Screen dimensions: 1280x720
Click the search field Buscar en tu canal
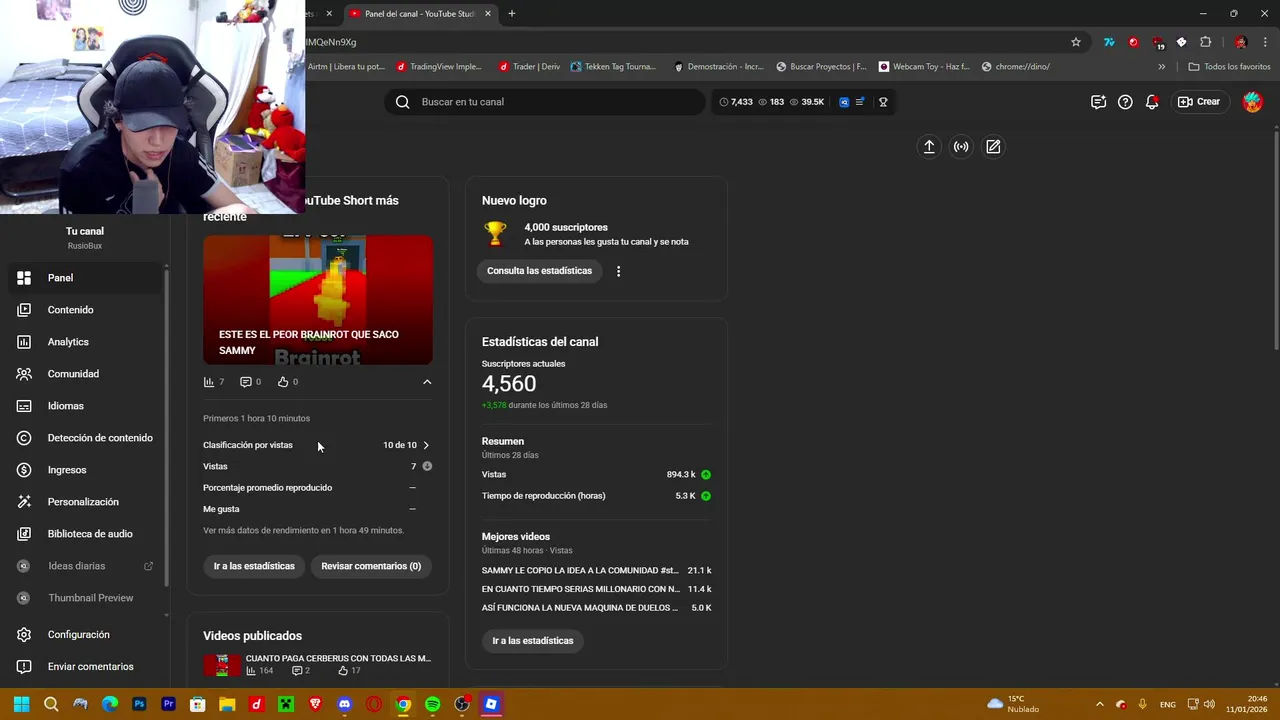tap(545, 102)
